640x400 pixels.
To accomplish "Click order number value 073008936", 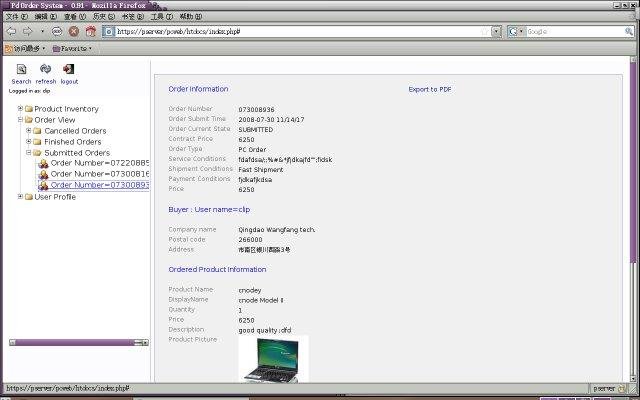I will click(256, 110).
